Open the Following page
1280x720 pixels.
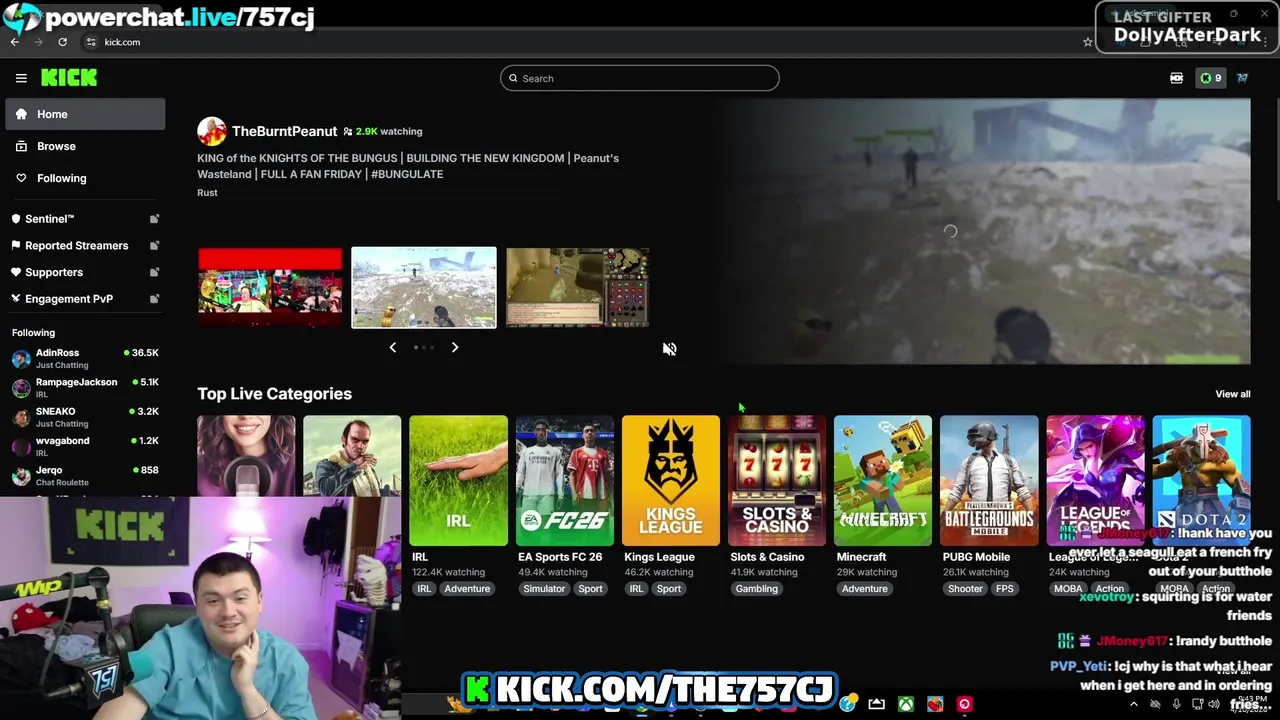click(85, 178)
